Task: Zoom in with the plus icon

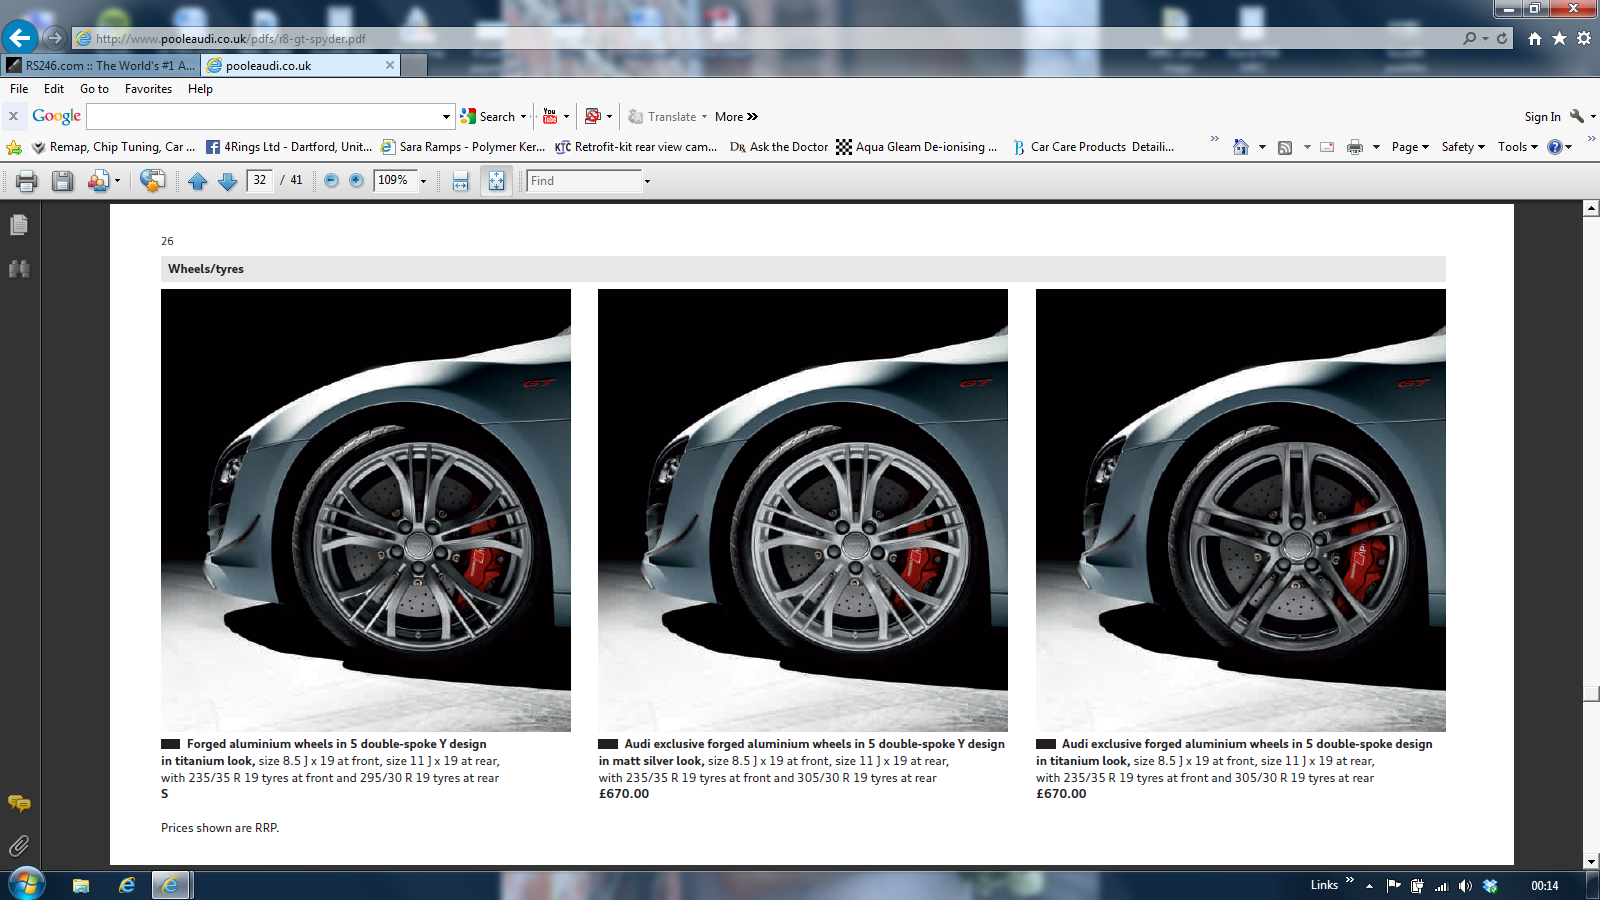Action: (356, 181)
